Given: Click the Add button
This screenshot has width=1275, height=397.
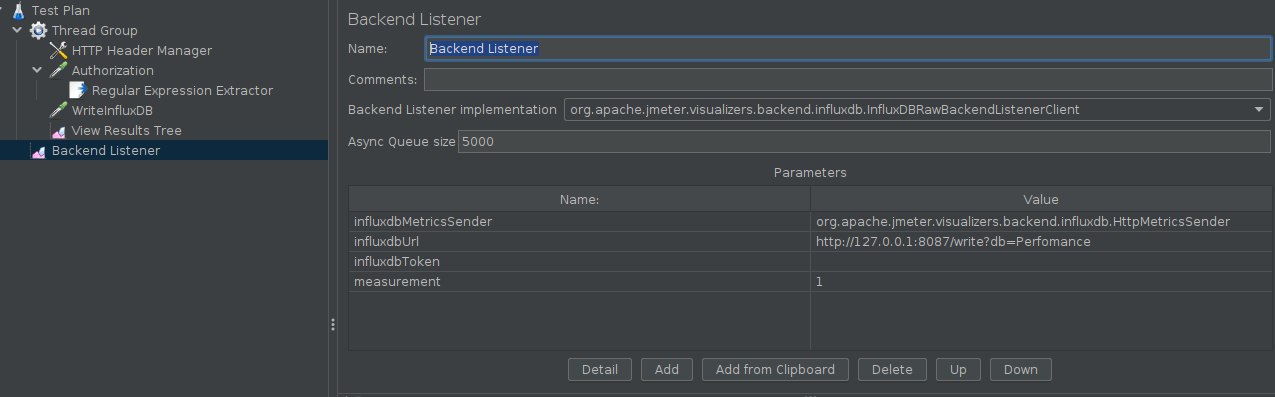Looking at the screenshot, I should (x=667, y=369).
